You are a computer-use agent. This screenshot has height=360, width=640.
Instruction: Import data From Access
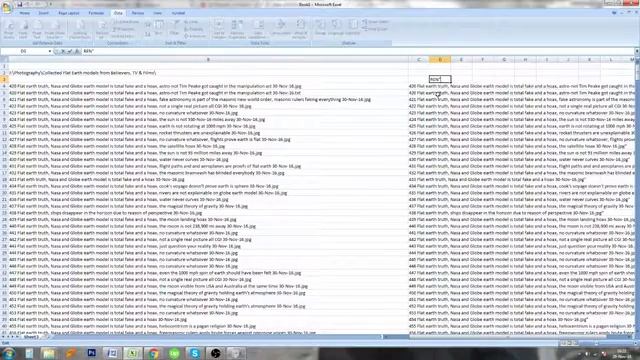(9, 30)
